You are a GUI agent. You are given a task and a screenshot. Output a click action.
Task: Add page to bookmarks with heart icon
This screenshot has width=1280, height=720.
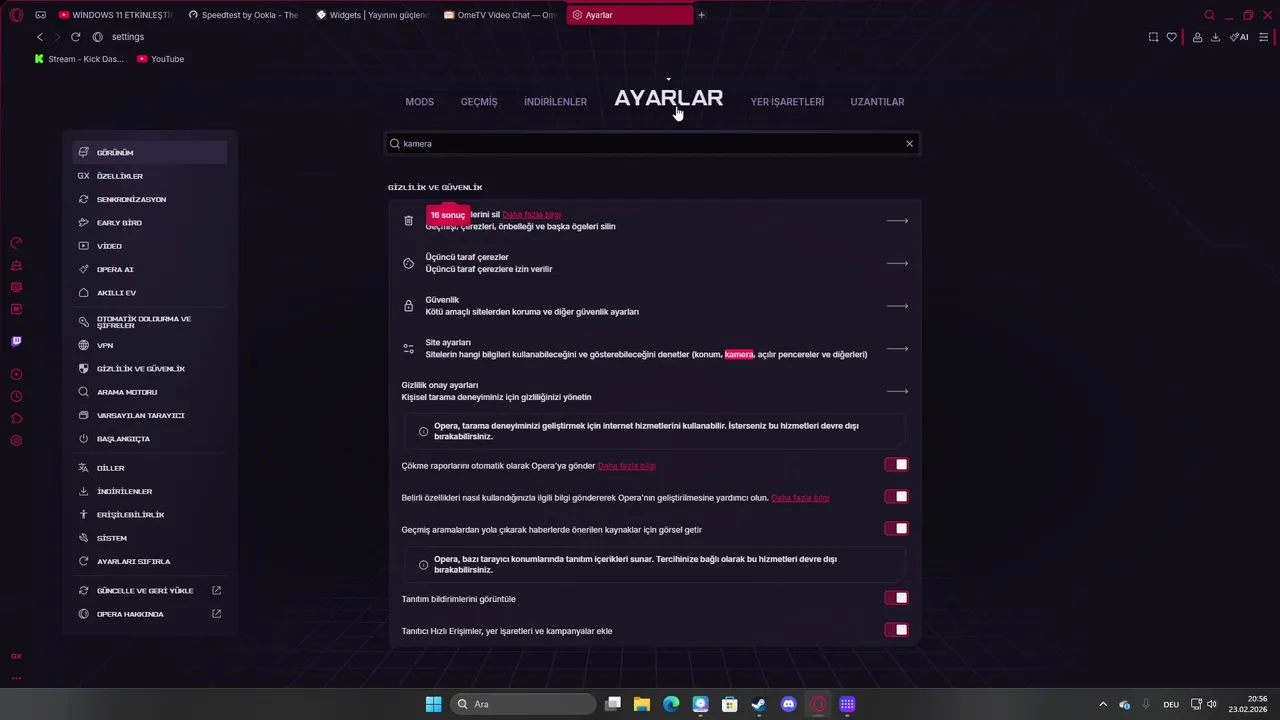1172,37
